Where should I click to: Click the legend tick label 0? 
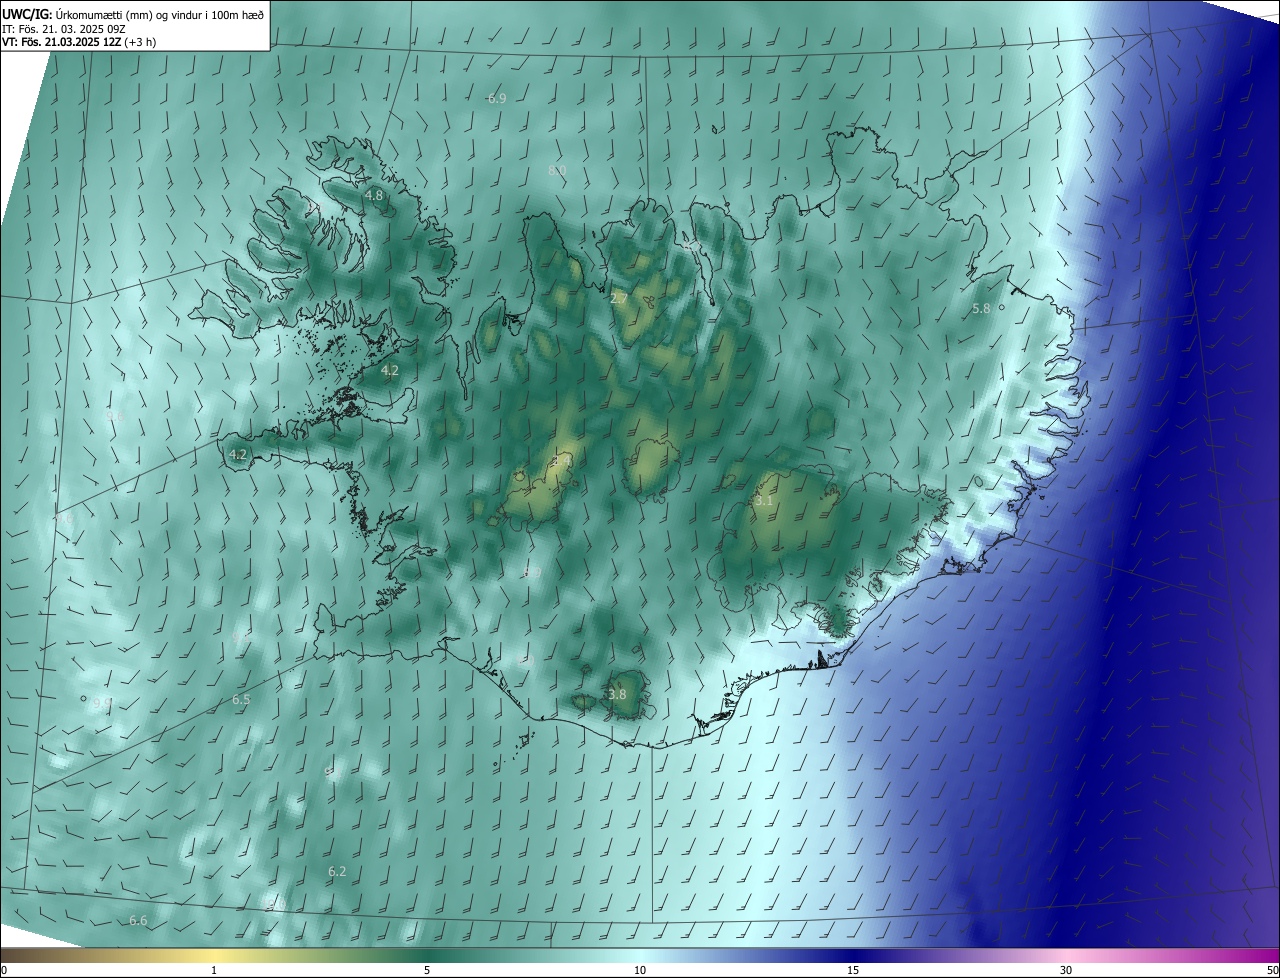click(4, 970)
